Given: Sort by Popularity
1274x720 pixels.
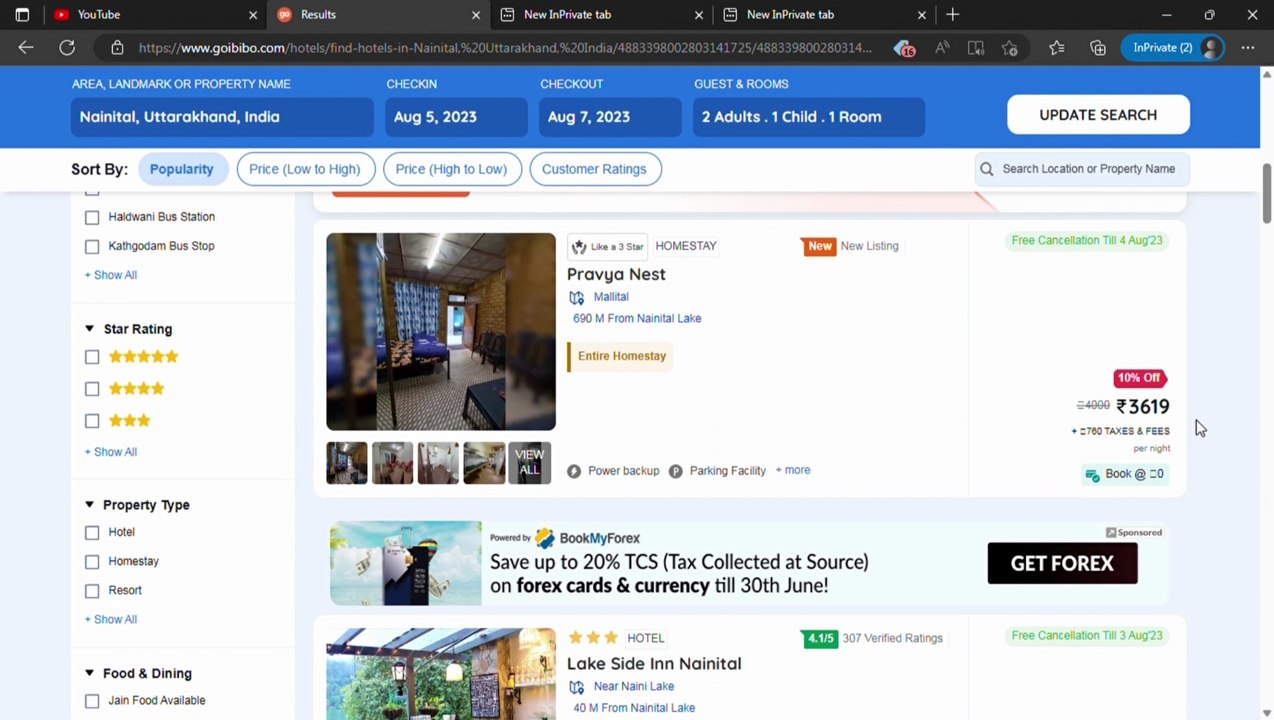Looking at the screenshot, I should click(182, 169).
